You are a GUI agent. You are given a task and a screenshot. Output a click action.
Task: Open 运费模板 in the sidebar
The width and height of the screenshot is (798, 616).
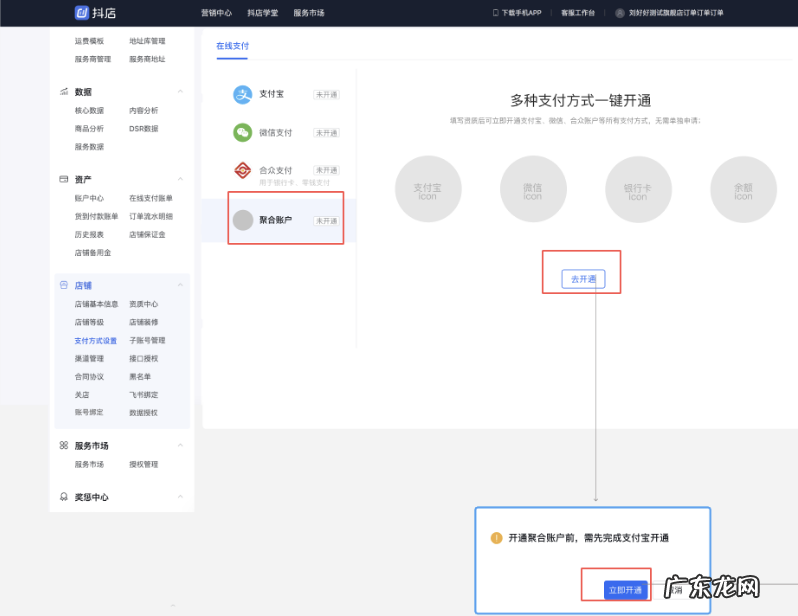click(89, 41)
